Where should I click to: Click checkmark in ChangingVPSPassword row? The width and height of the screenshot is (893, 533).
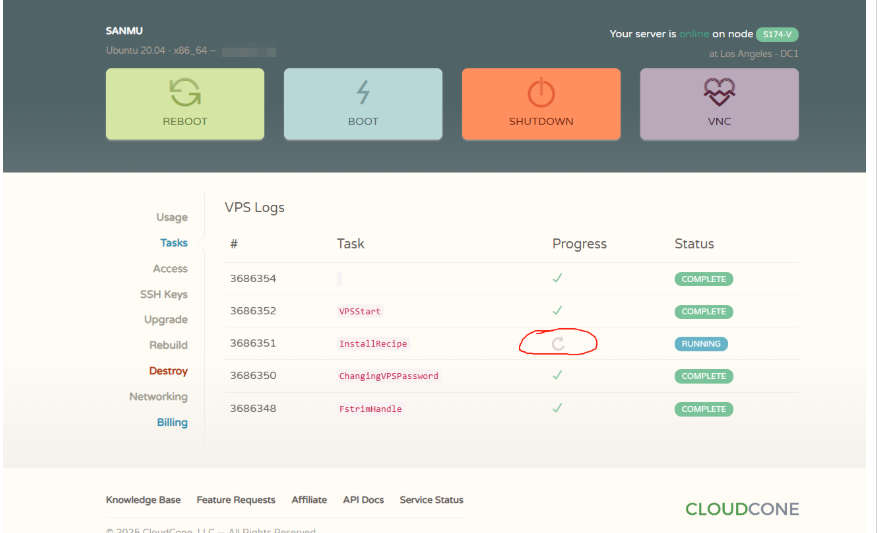point(558,375)
